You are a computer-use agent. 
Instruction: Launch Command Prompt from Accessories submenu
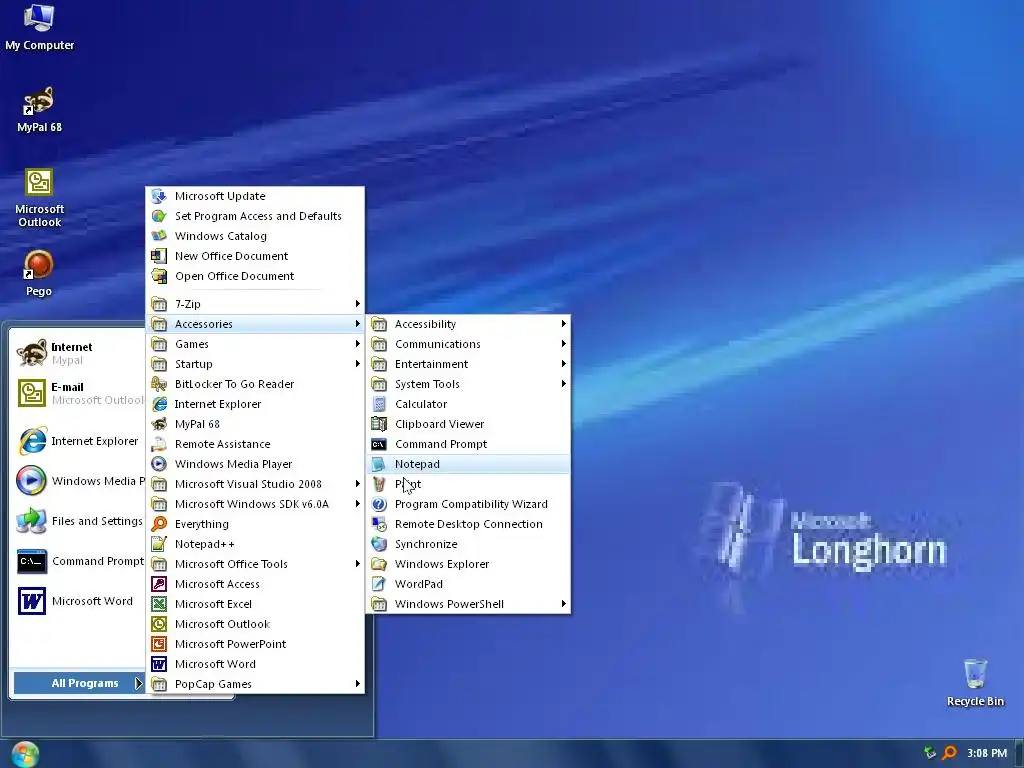(468, 444)
